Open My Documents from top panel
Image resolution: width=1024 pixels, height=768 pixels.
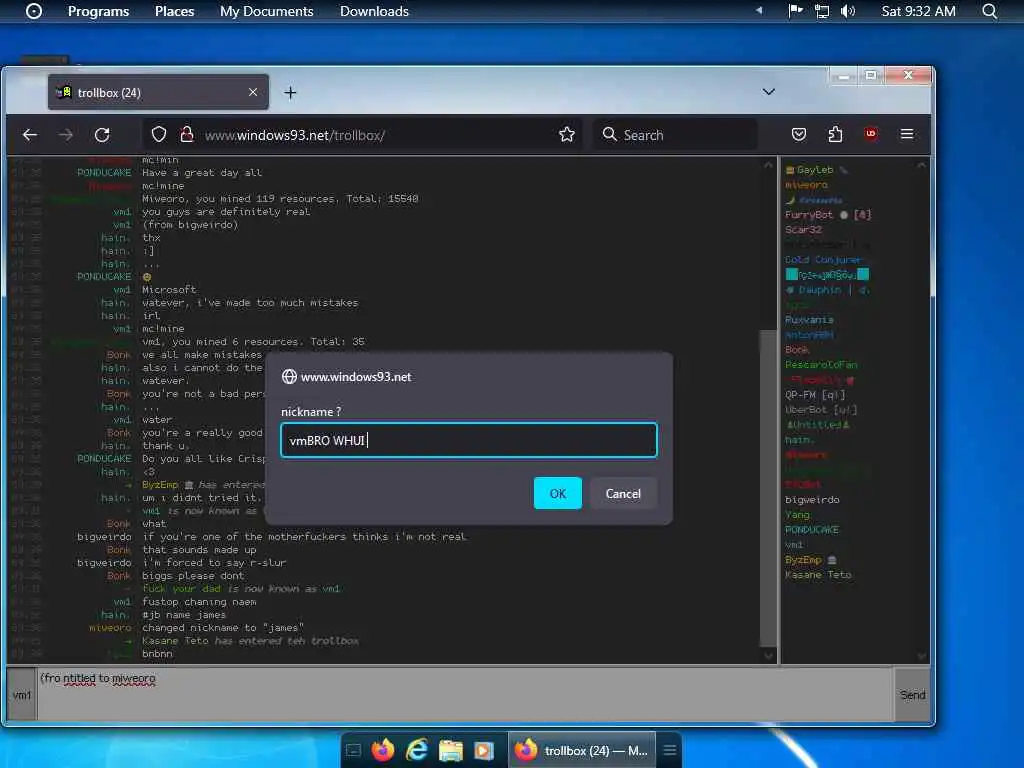point(266,11)
